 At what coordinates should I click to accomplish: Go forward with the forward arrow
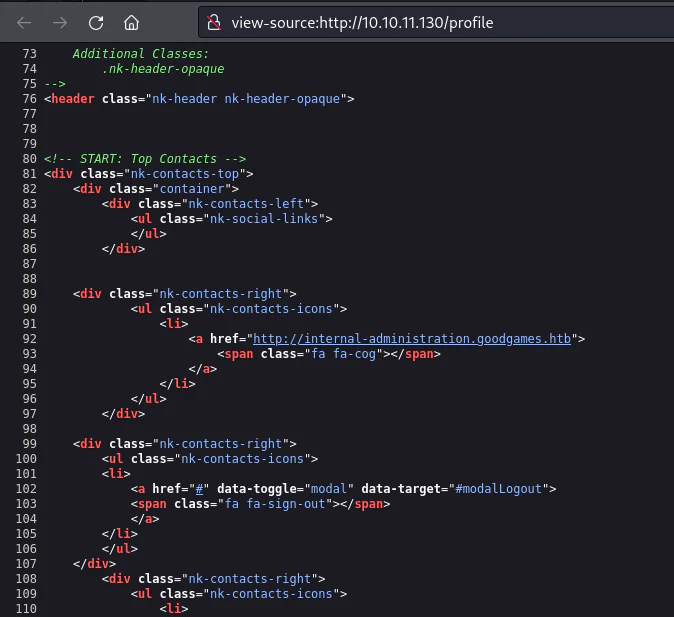tap(60, 22)
